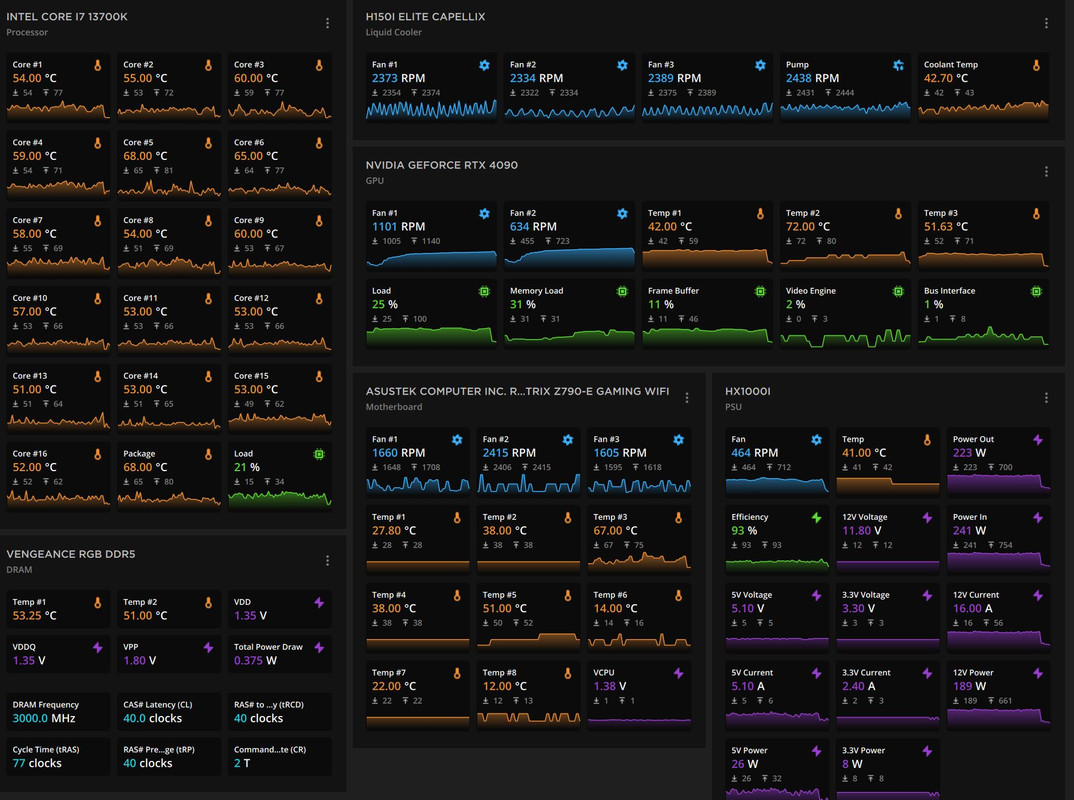Click the H150i Pump icon

tap(898, 65)
